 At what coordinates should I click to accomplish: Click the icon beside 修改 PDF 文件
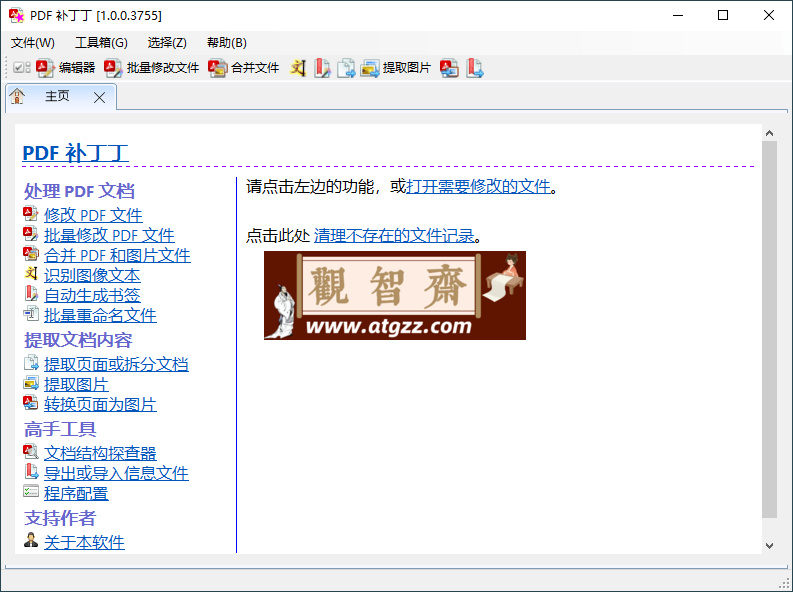(31, 214)
